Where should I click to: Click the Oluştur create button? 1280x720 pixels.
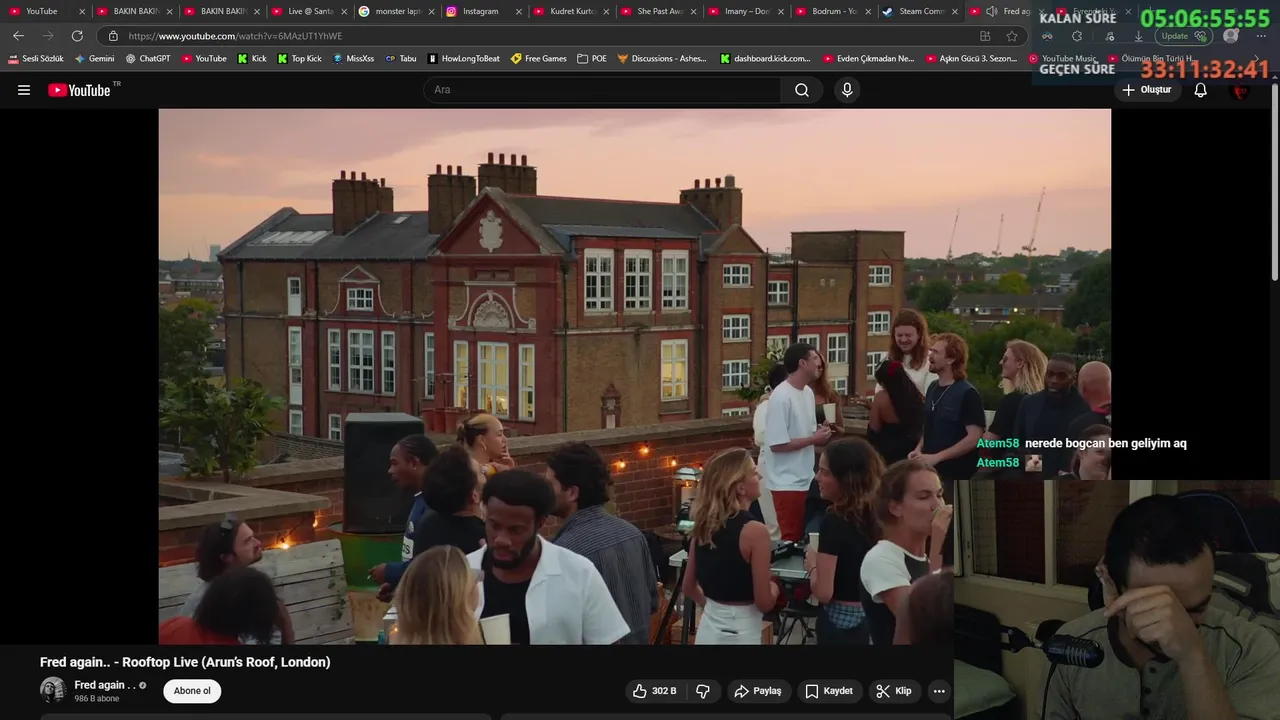click(1146, 90)
